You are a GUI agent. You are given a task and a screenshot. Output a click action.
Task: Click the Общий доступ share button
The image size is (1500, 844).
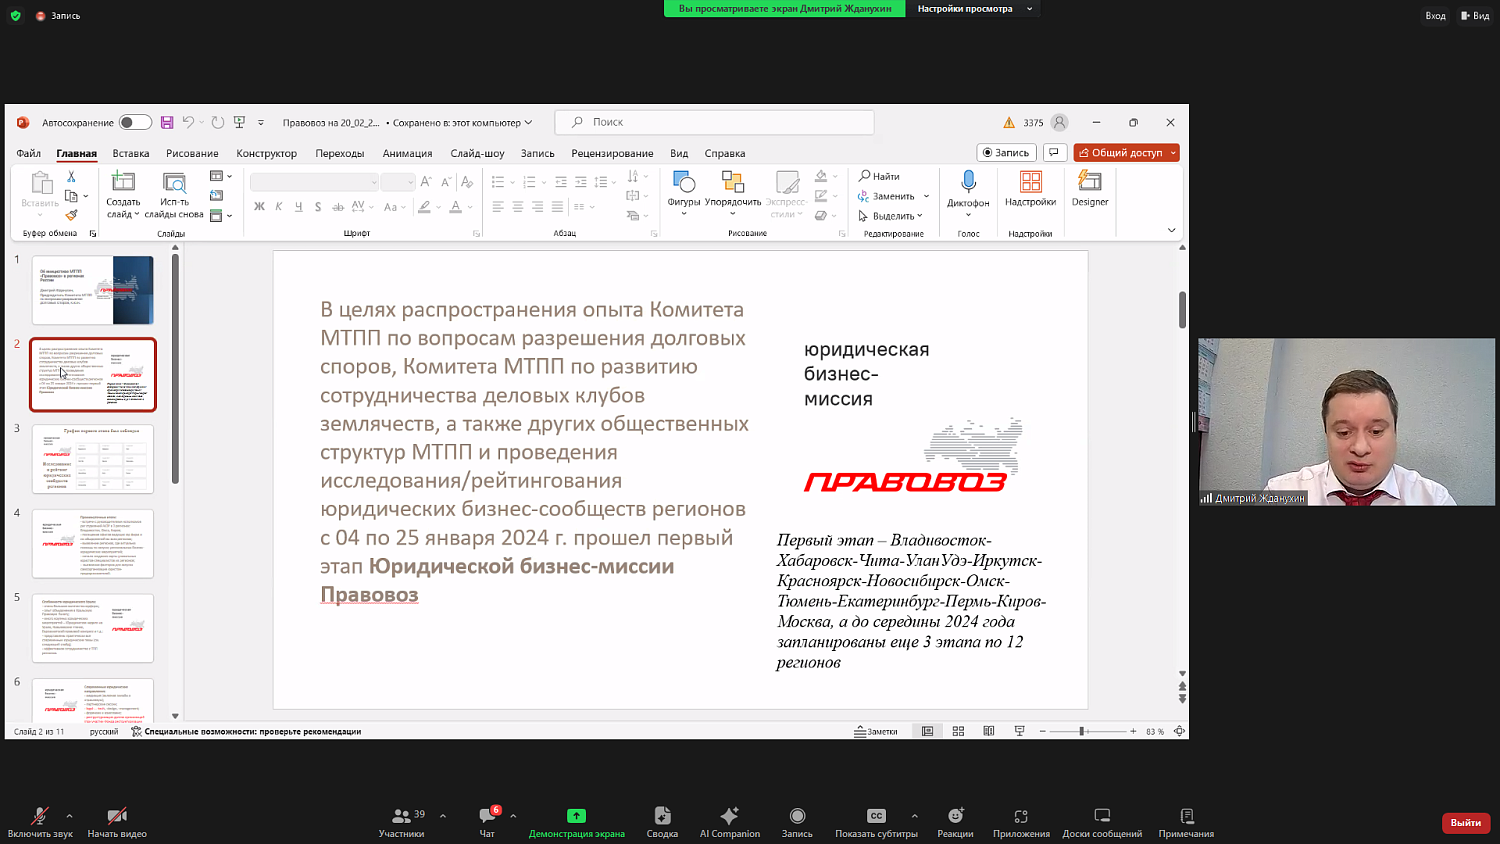tap(1127, 152)
